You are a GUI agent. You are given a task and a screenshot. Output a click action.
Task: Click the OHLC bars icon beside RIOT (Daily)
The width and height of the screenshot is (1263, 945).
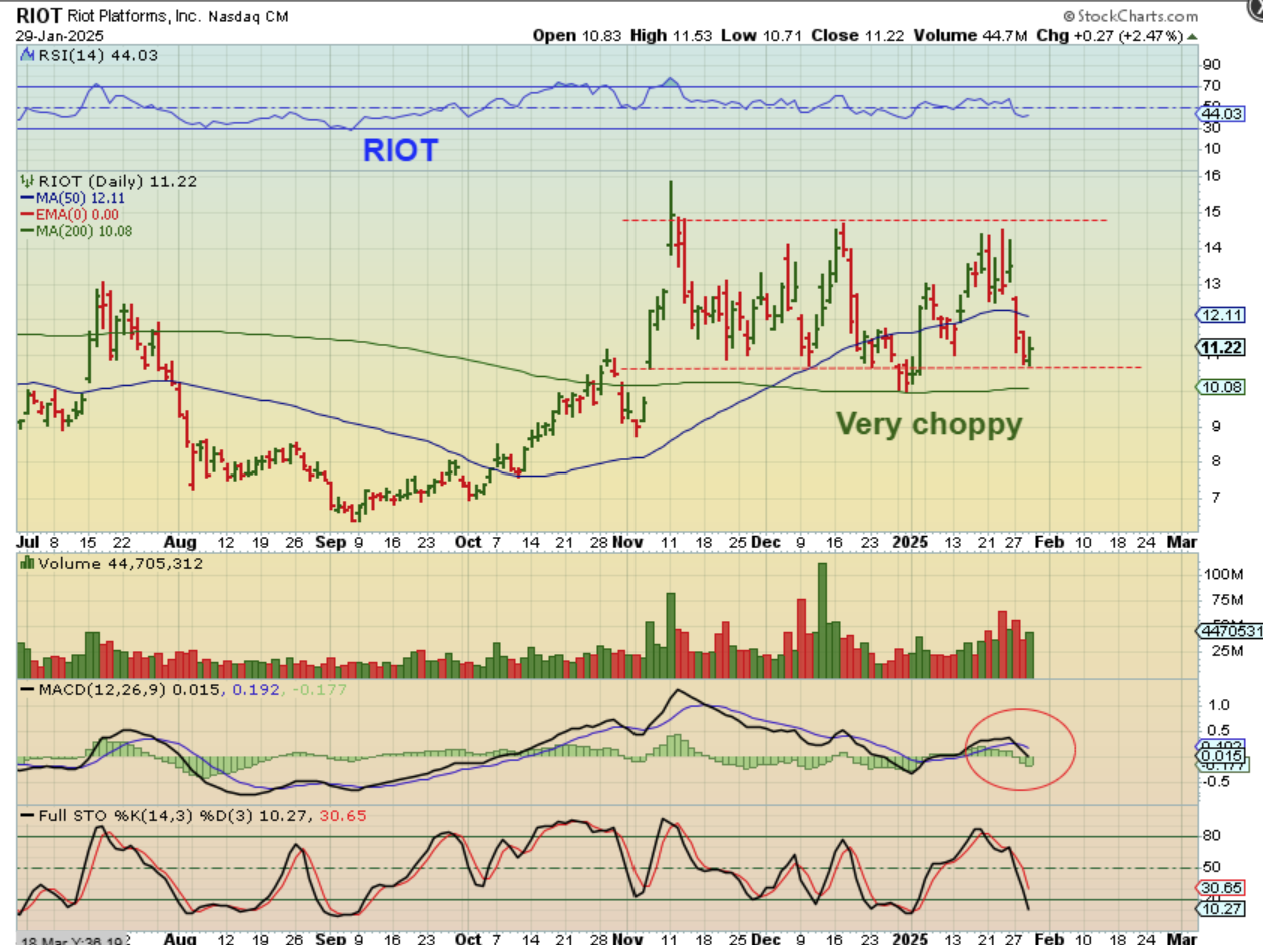click(27, 182)
